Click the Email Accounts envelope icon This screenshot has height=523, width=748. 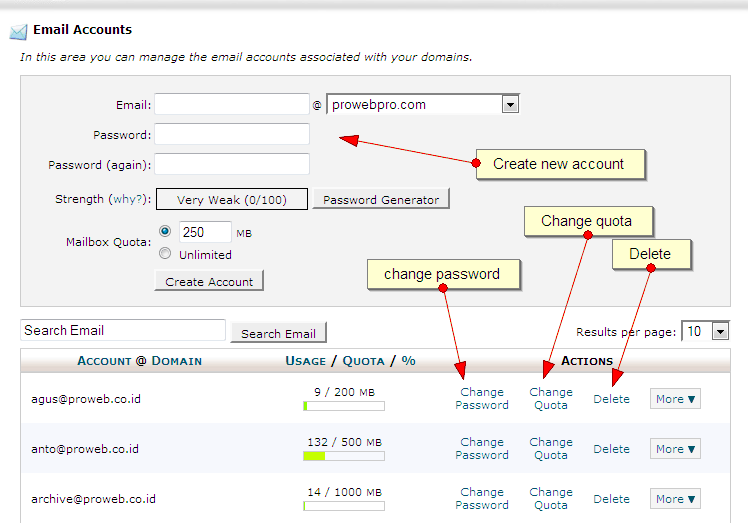pos(19,32)
